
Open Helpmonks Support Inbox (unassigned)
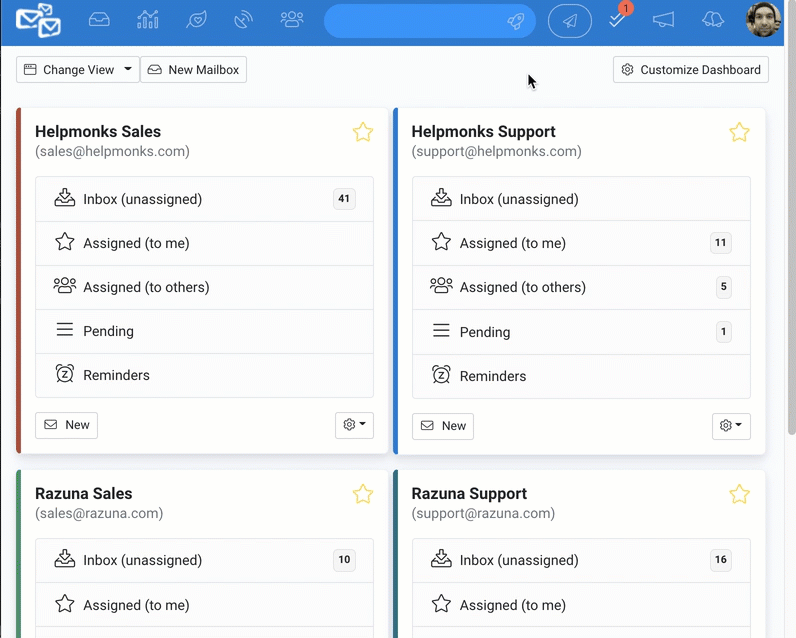[581, 199]
